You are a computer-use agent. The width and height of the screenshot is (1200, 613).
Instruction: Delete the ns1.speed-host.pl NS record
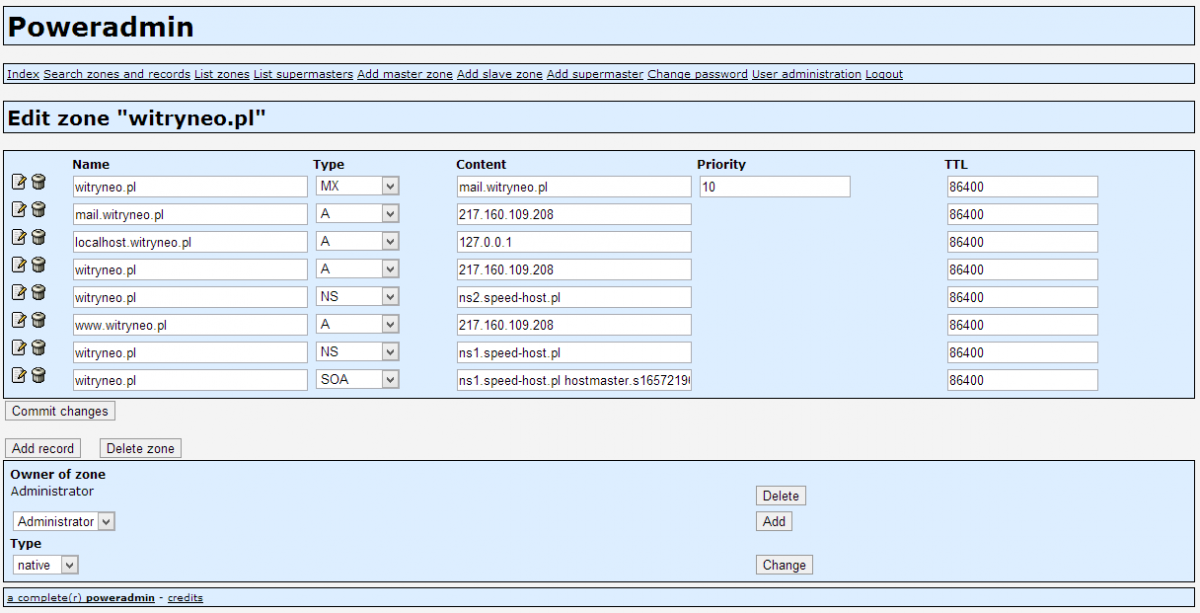click(x=38, y=347)
